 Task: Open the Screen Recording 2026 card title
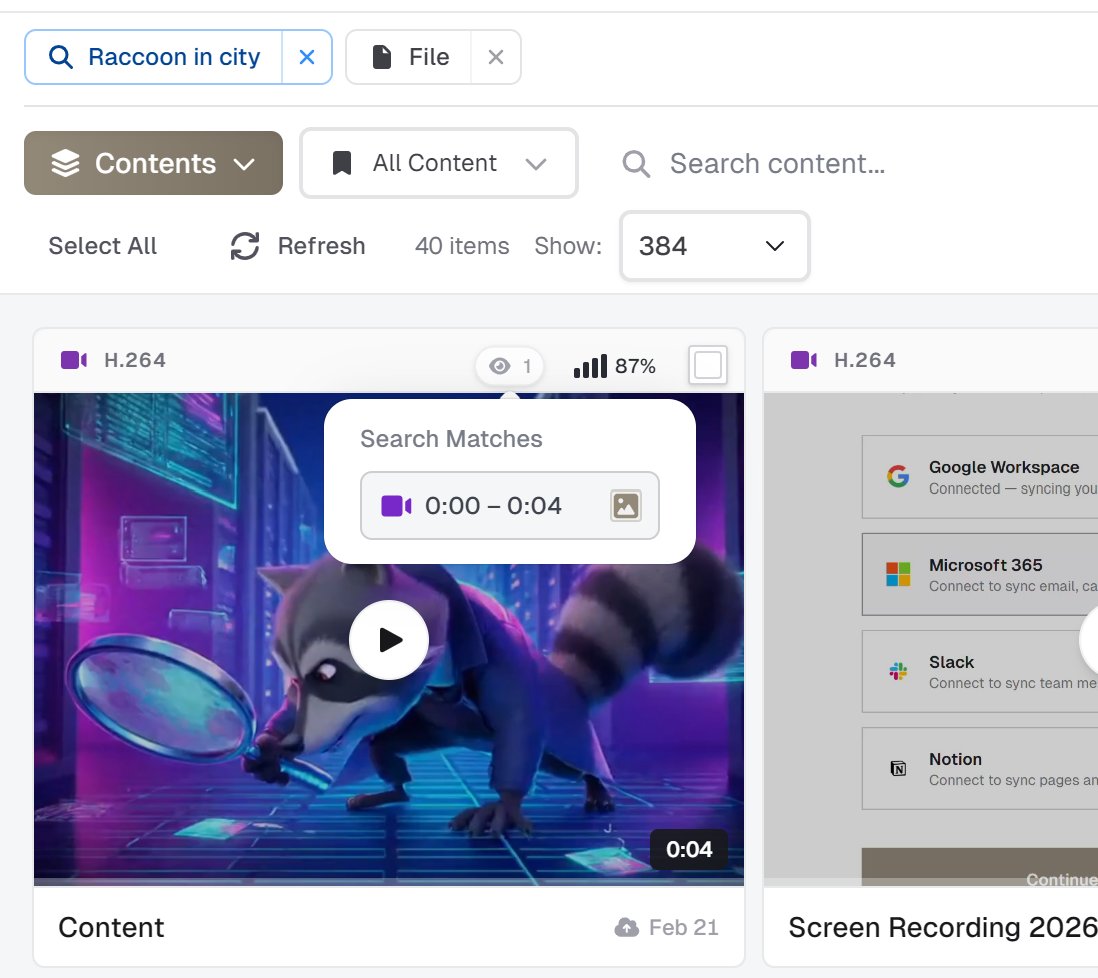click(943, 927)
